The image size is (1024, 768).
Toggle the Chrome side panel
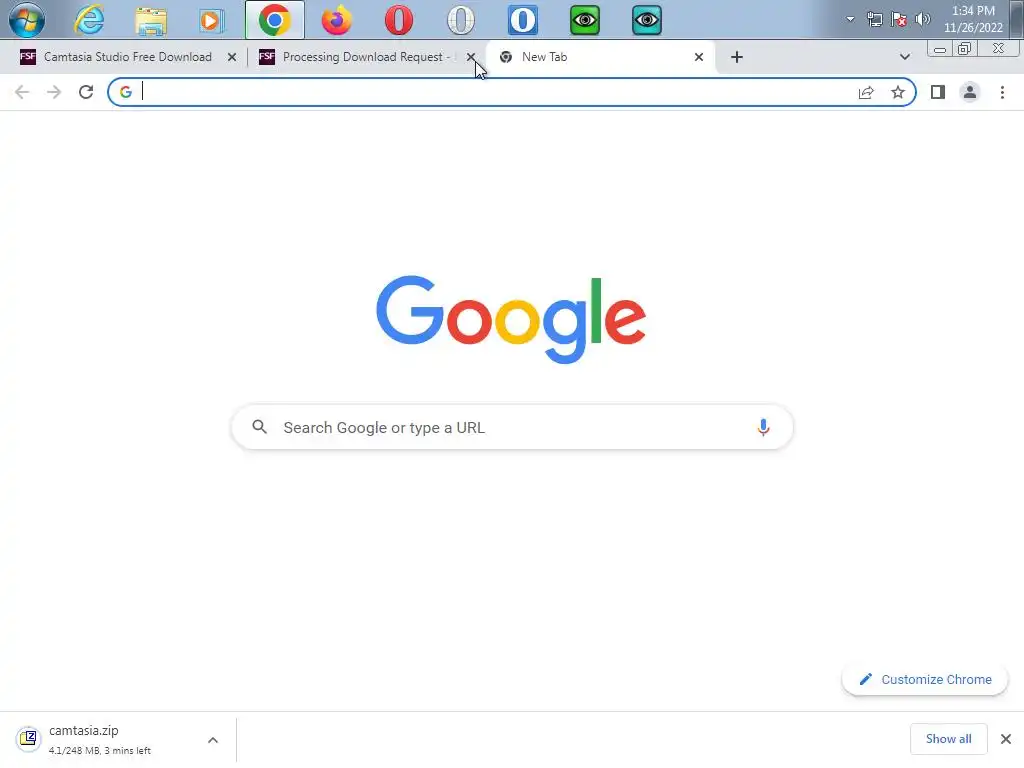click(938, 92)
